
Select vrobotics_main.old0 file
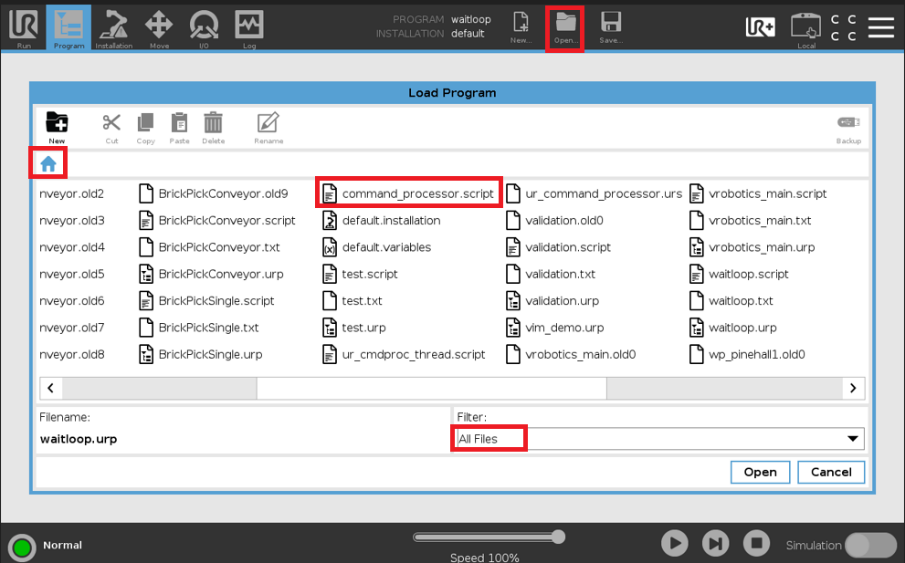click(x=571, y=354)
